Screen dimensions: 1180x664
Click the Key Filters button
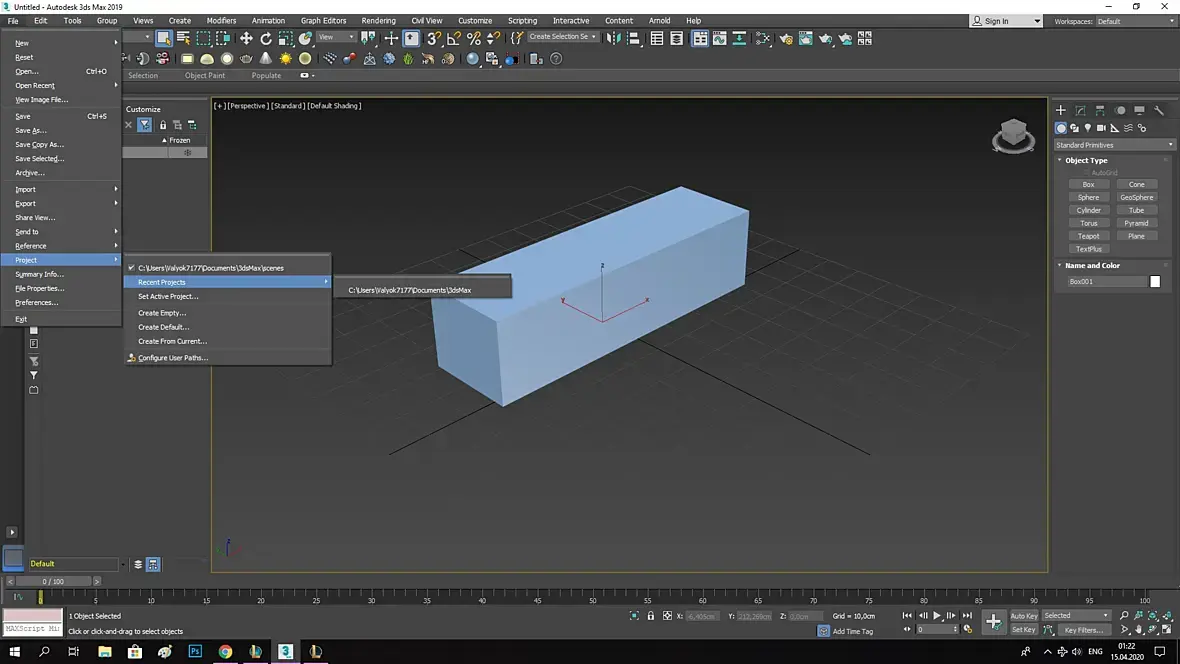[x=1083, y=630]
